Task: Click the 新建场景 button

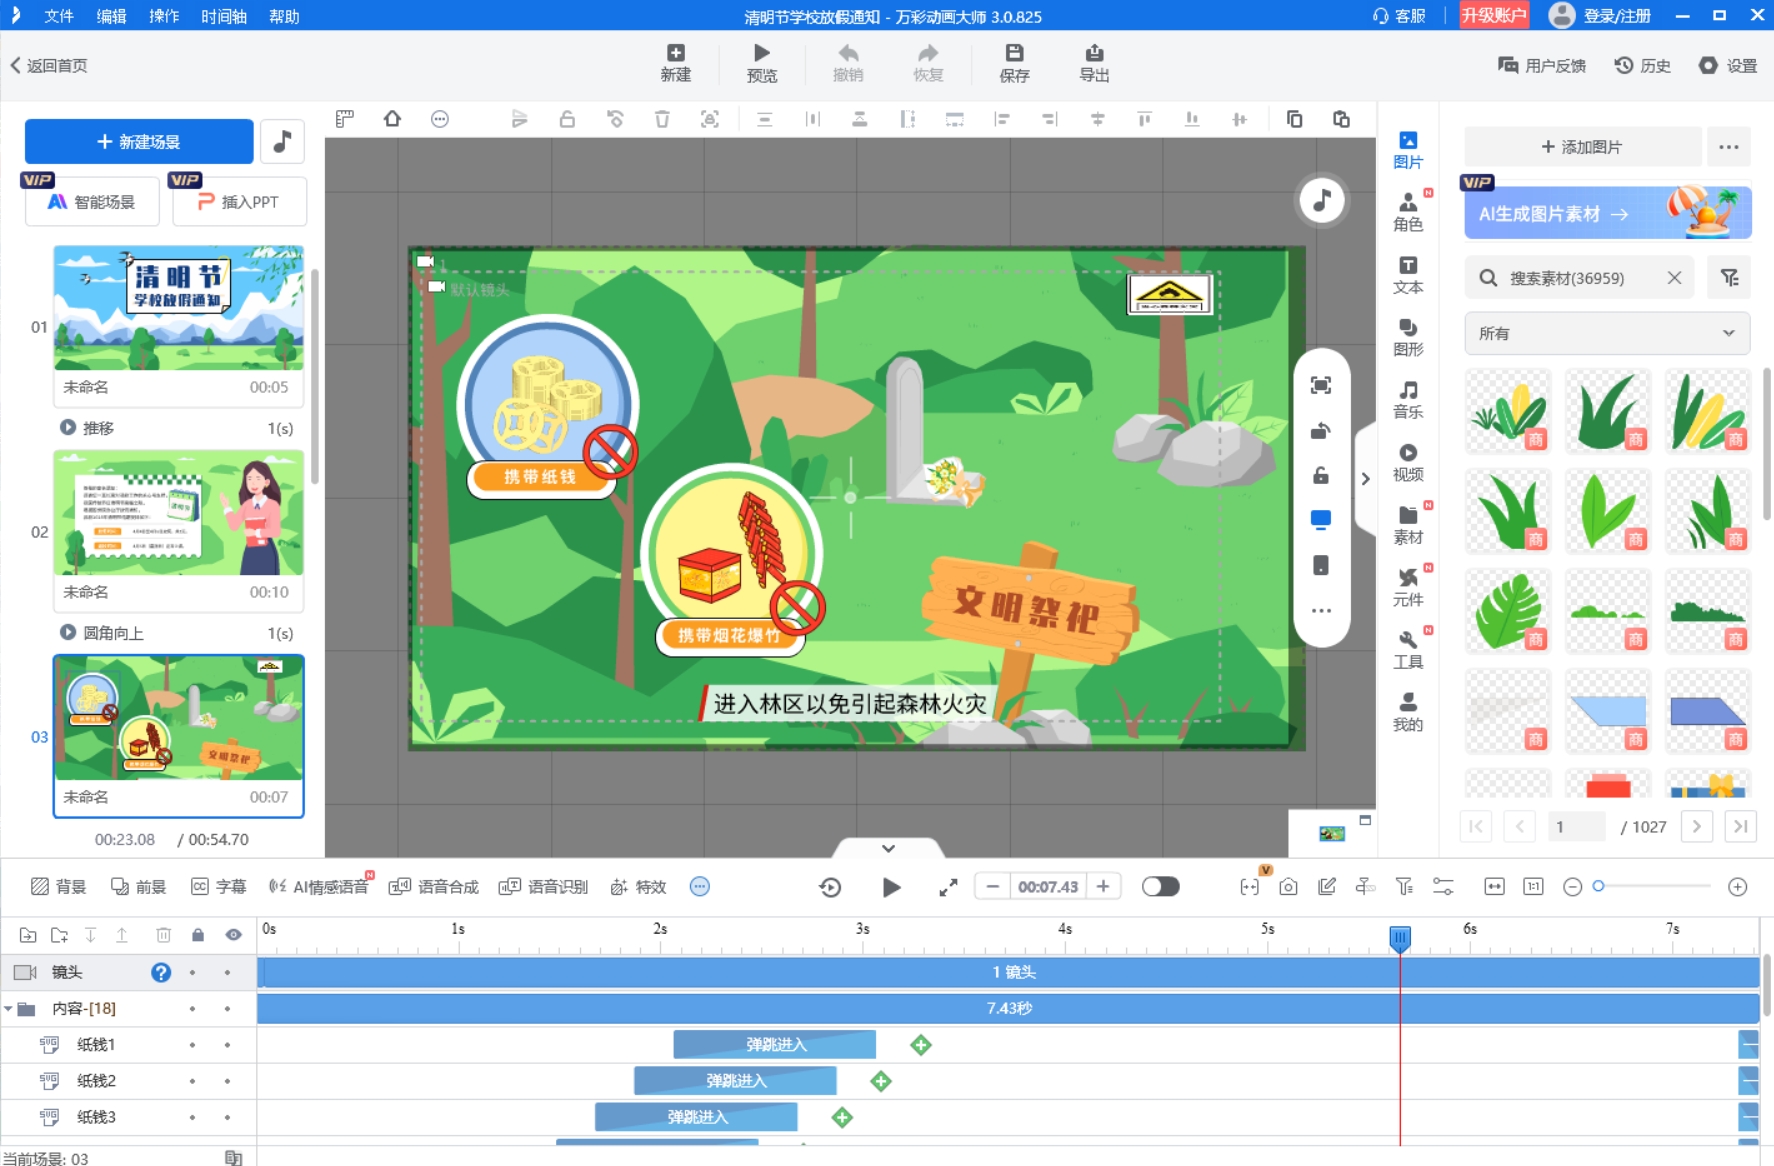Action: [x=139, y=142]
